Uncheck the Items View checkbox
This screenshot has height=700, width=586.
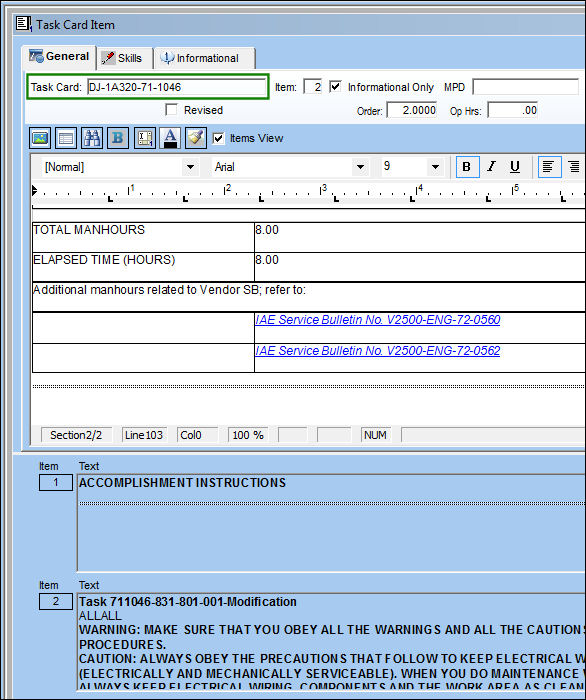218,138
